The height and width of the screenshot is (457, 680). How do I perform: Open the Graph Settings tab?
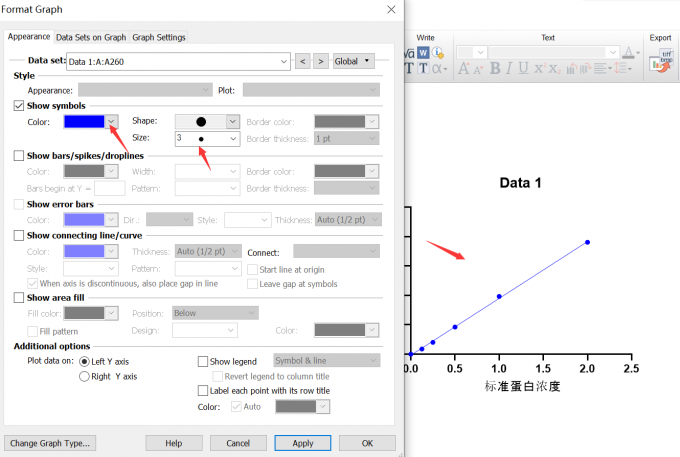pyautogui.click(x=159, y=37)
